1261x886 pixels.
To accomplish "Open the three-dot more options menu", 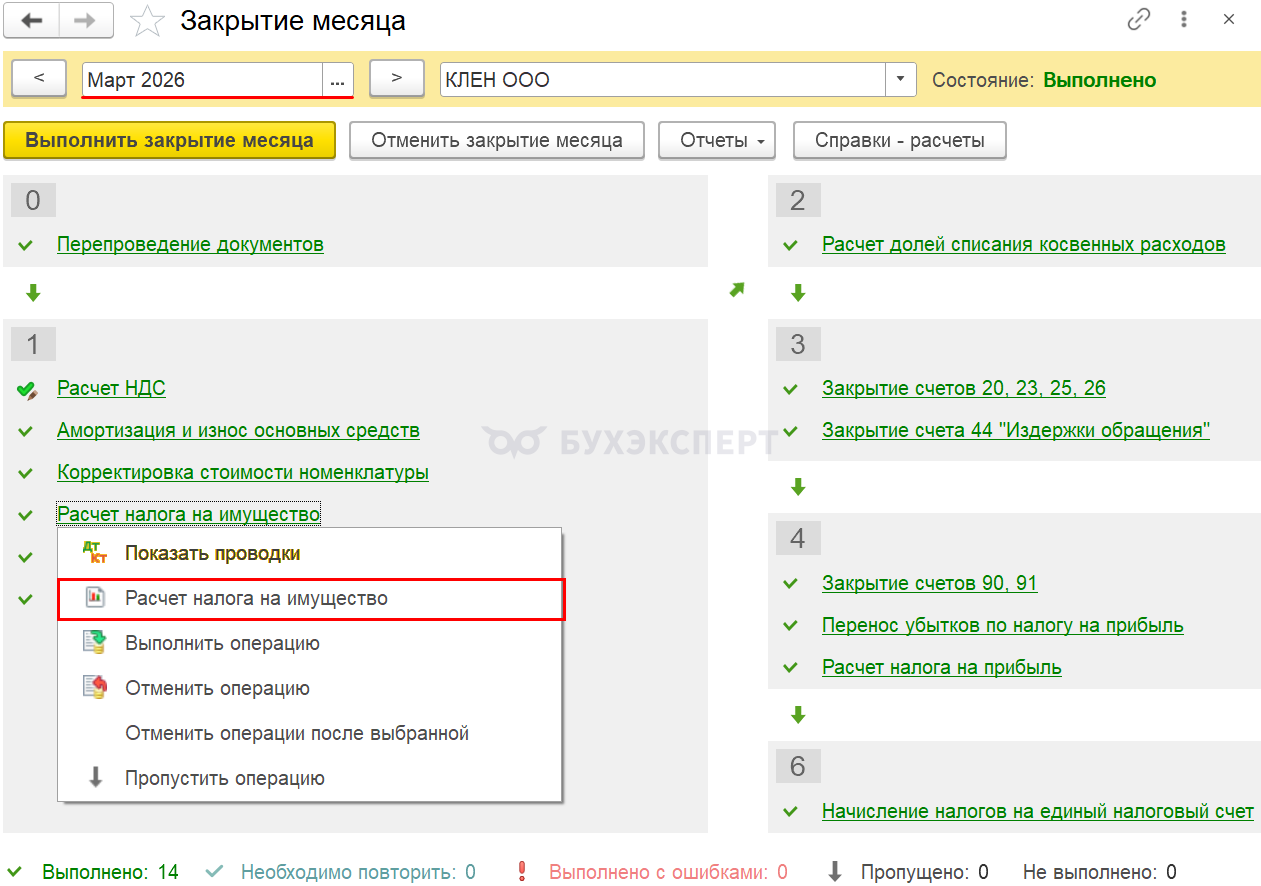I will (x=1185, y=20).
